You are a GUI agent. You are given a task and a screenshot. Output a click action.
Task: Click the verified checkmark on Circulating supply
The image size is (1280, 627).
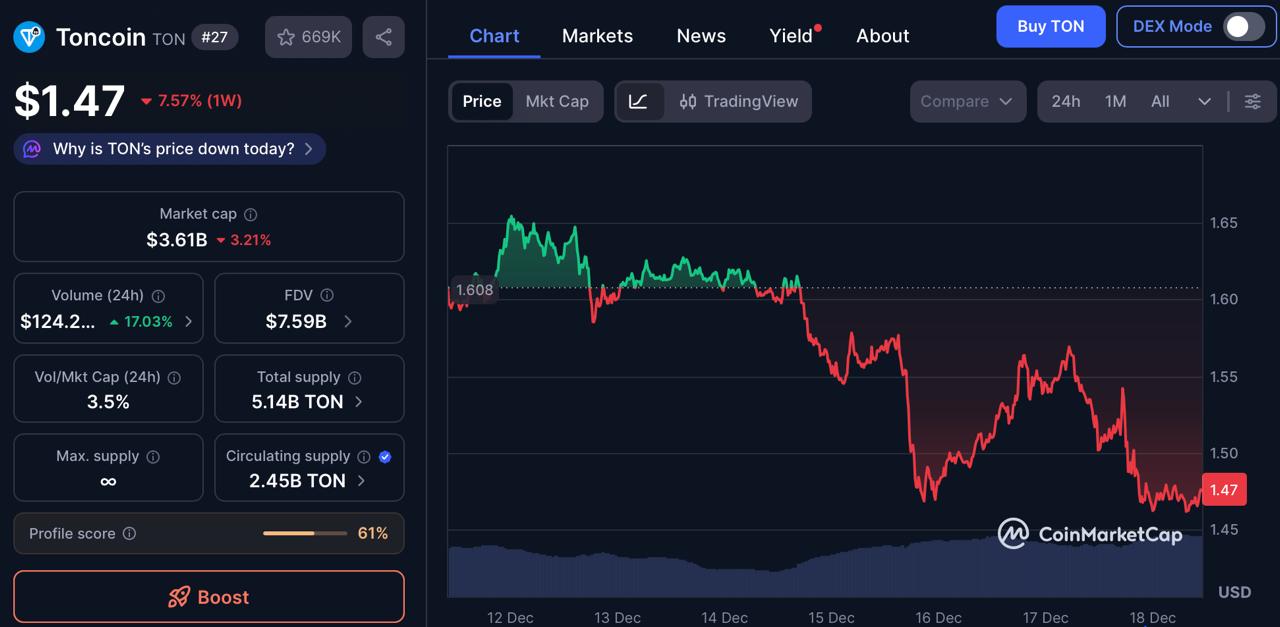[383, 456]
